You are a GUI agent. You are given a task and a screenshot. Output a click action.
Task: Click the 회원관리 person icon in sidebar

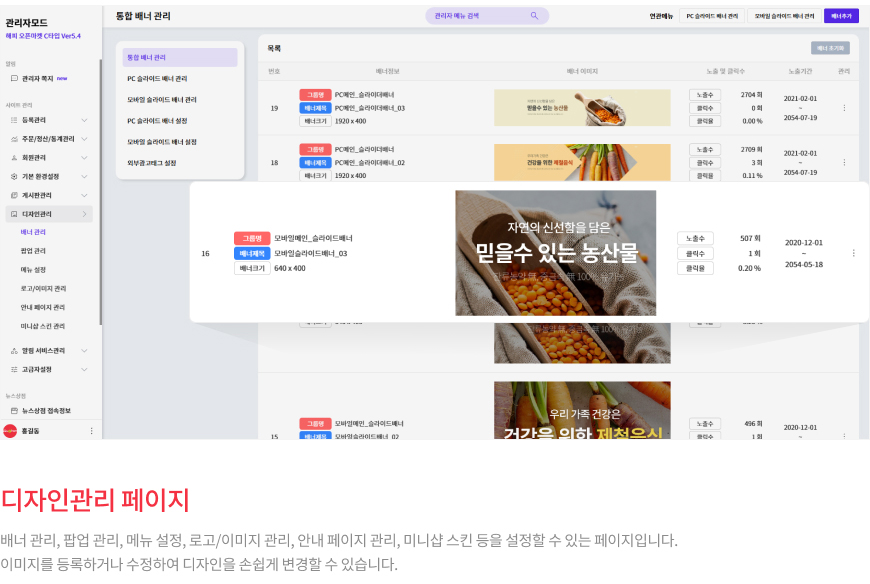(x=14, y=158)
